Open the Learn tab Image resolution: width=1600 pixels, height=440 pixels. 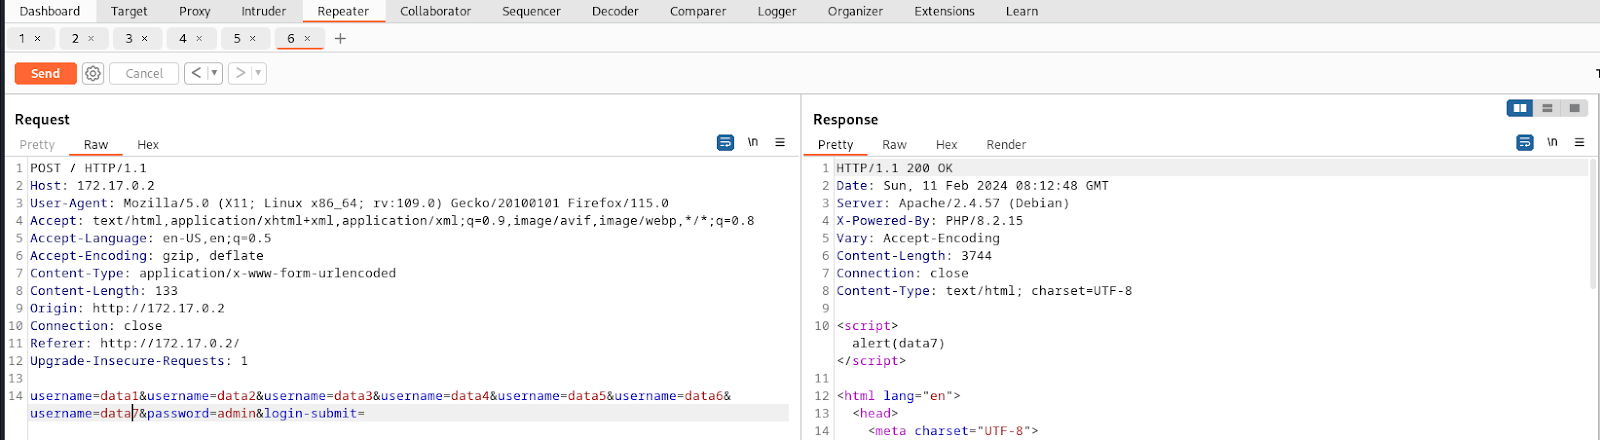[x=1022, y=11]
